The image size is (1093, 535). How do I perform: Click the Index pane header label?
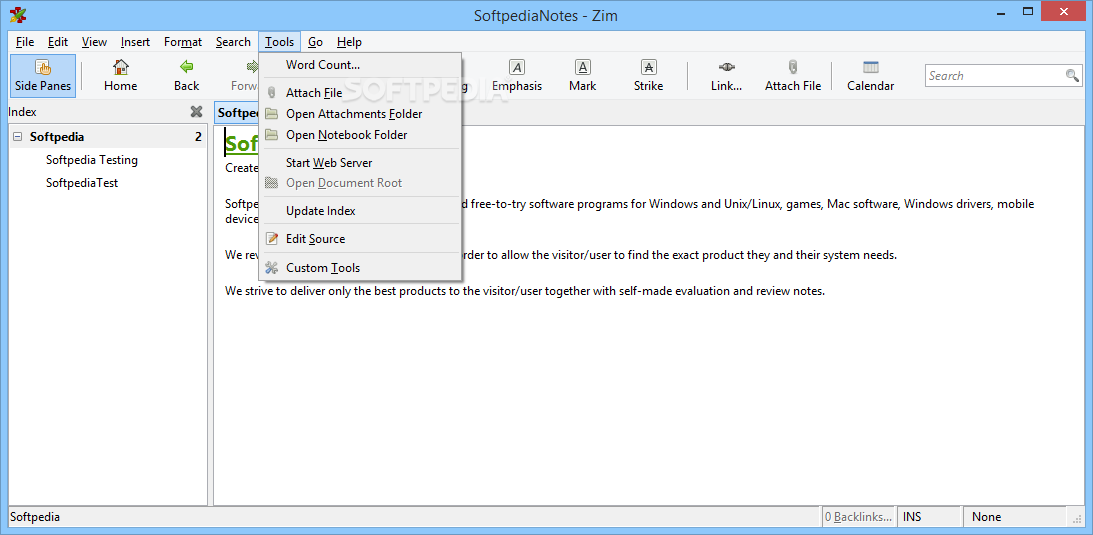(22, 111)
